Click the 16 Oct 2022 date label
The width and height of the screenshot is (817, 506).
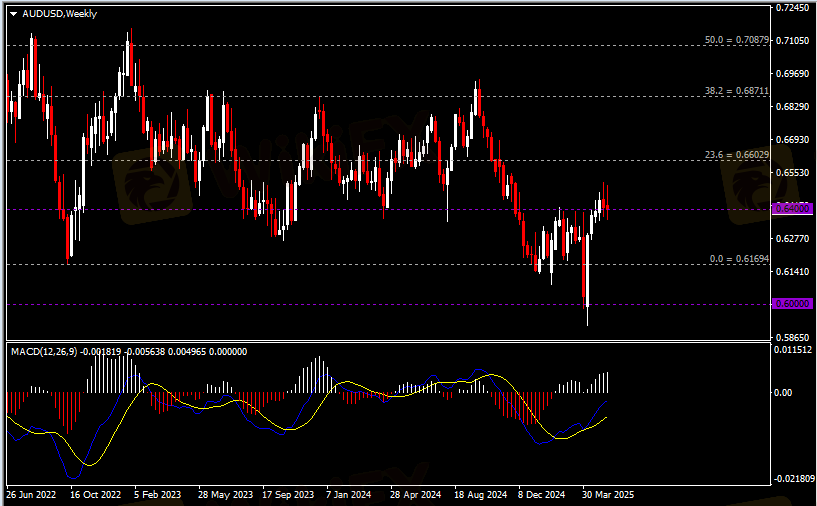point(95,495)
